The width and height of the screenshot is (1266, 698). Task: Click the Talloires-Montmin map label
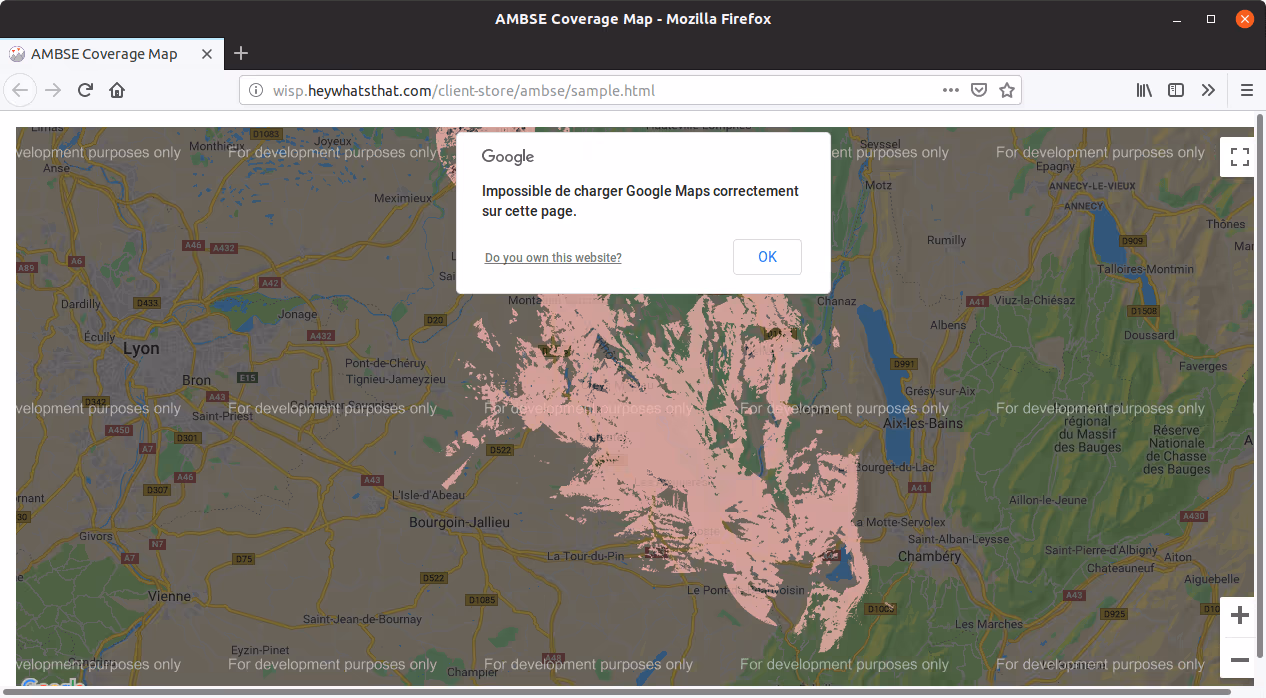click(1145, 269)
